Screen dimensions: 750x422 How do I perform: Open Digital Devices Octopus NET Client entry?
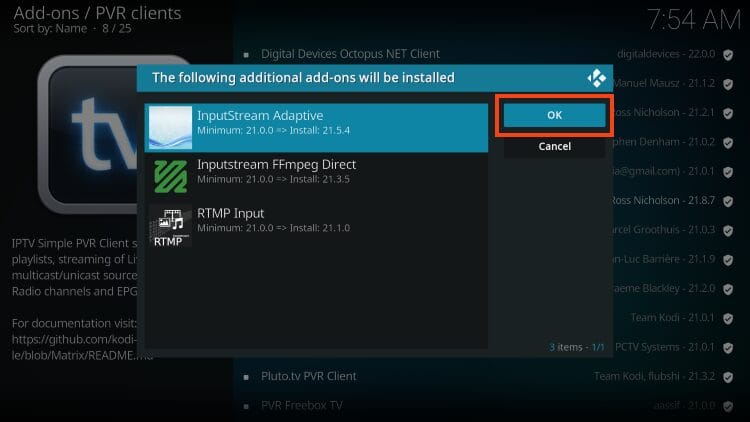click(x=350, y=53)
